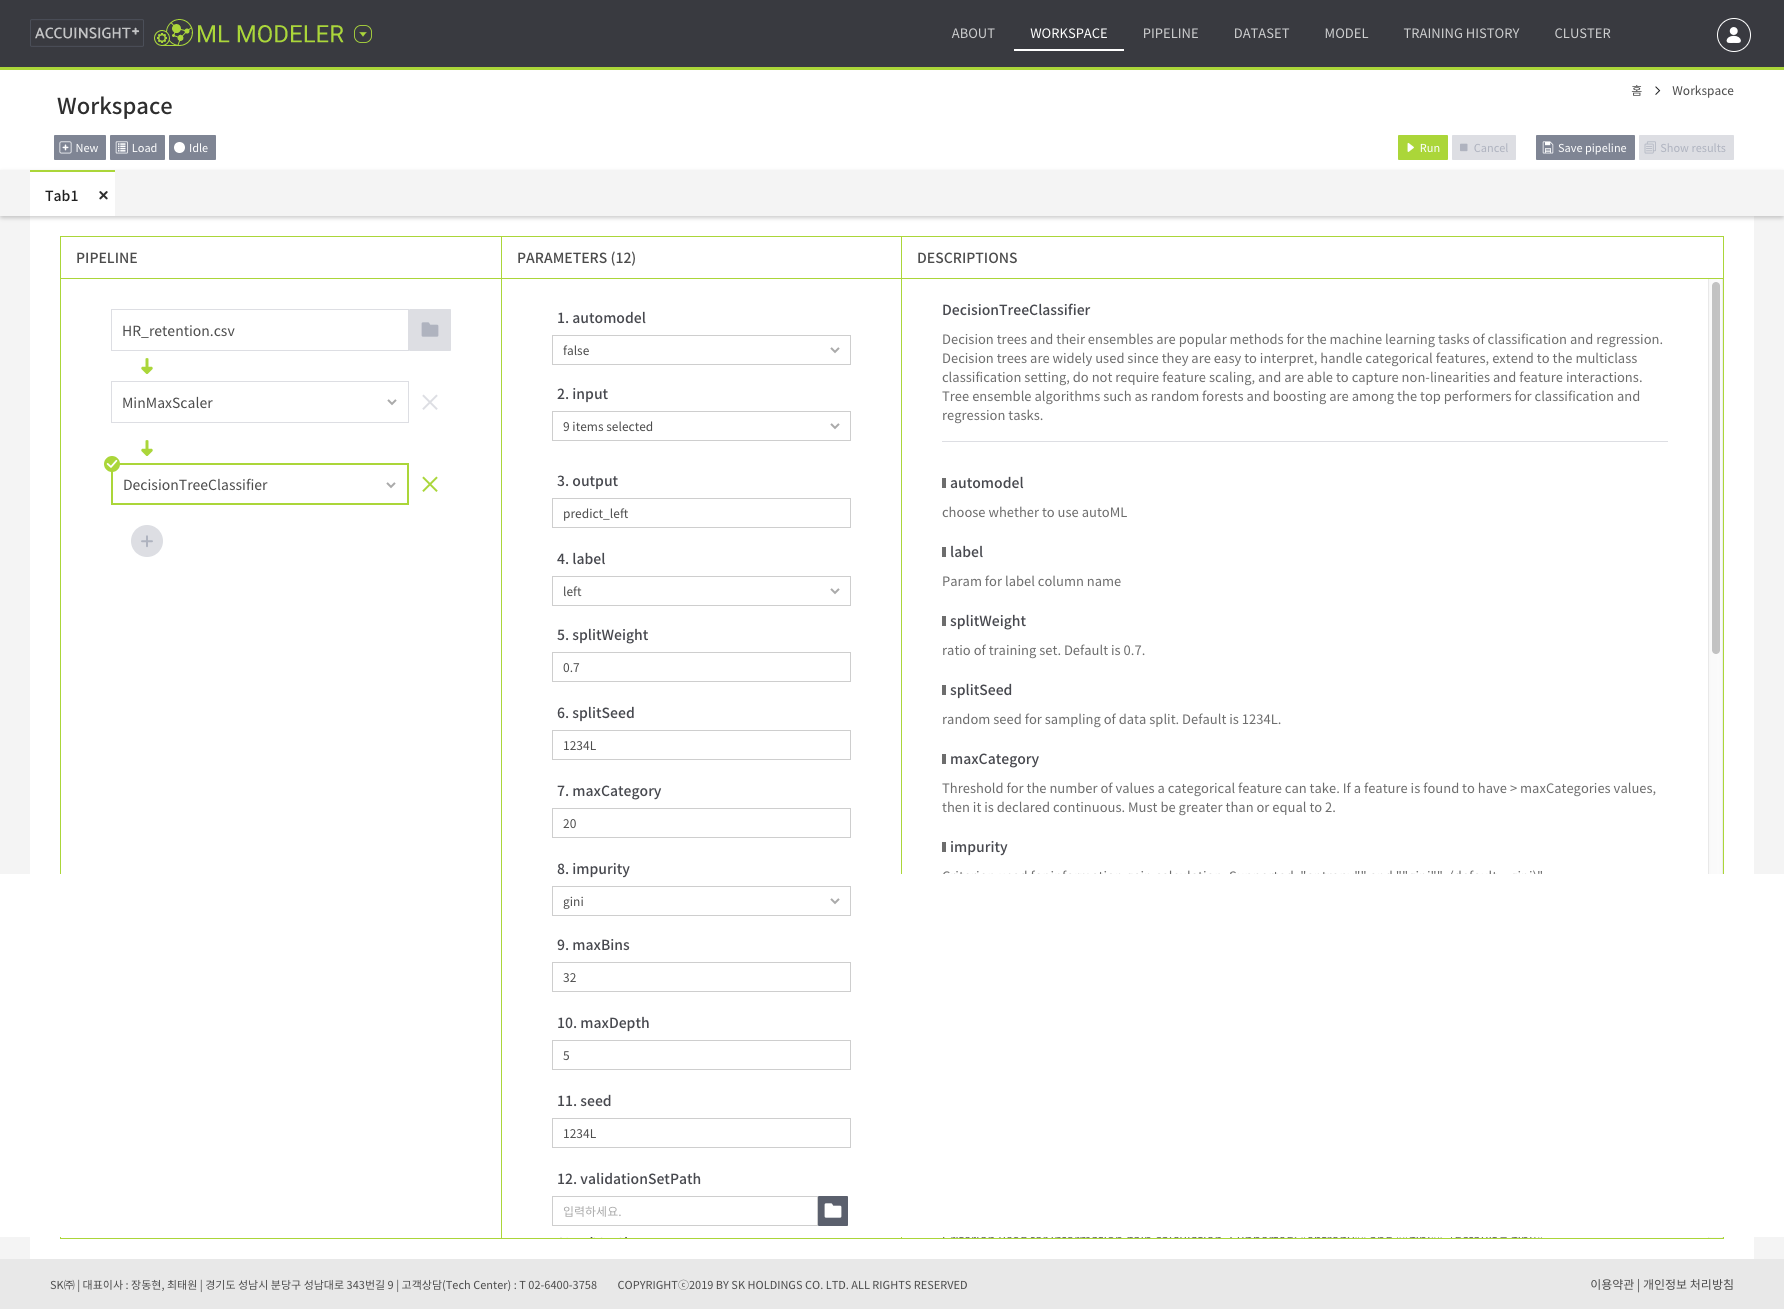Open the automodel false dropdown
1784x1309 pixels.
tap(701, 350)
